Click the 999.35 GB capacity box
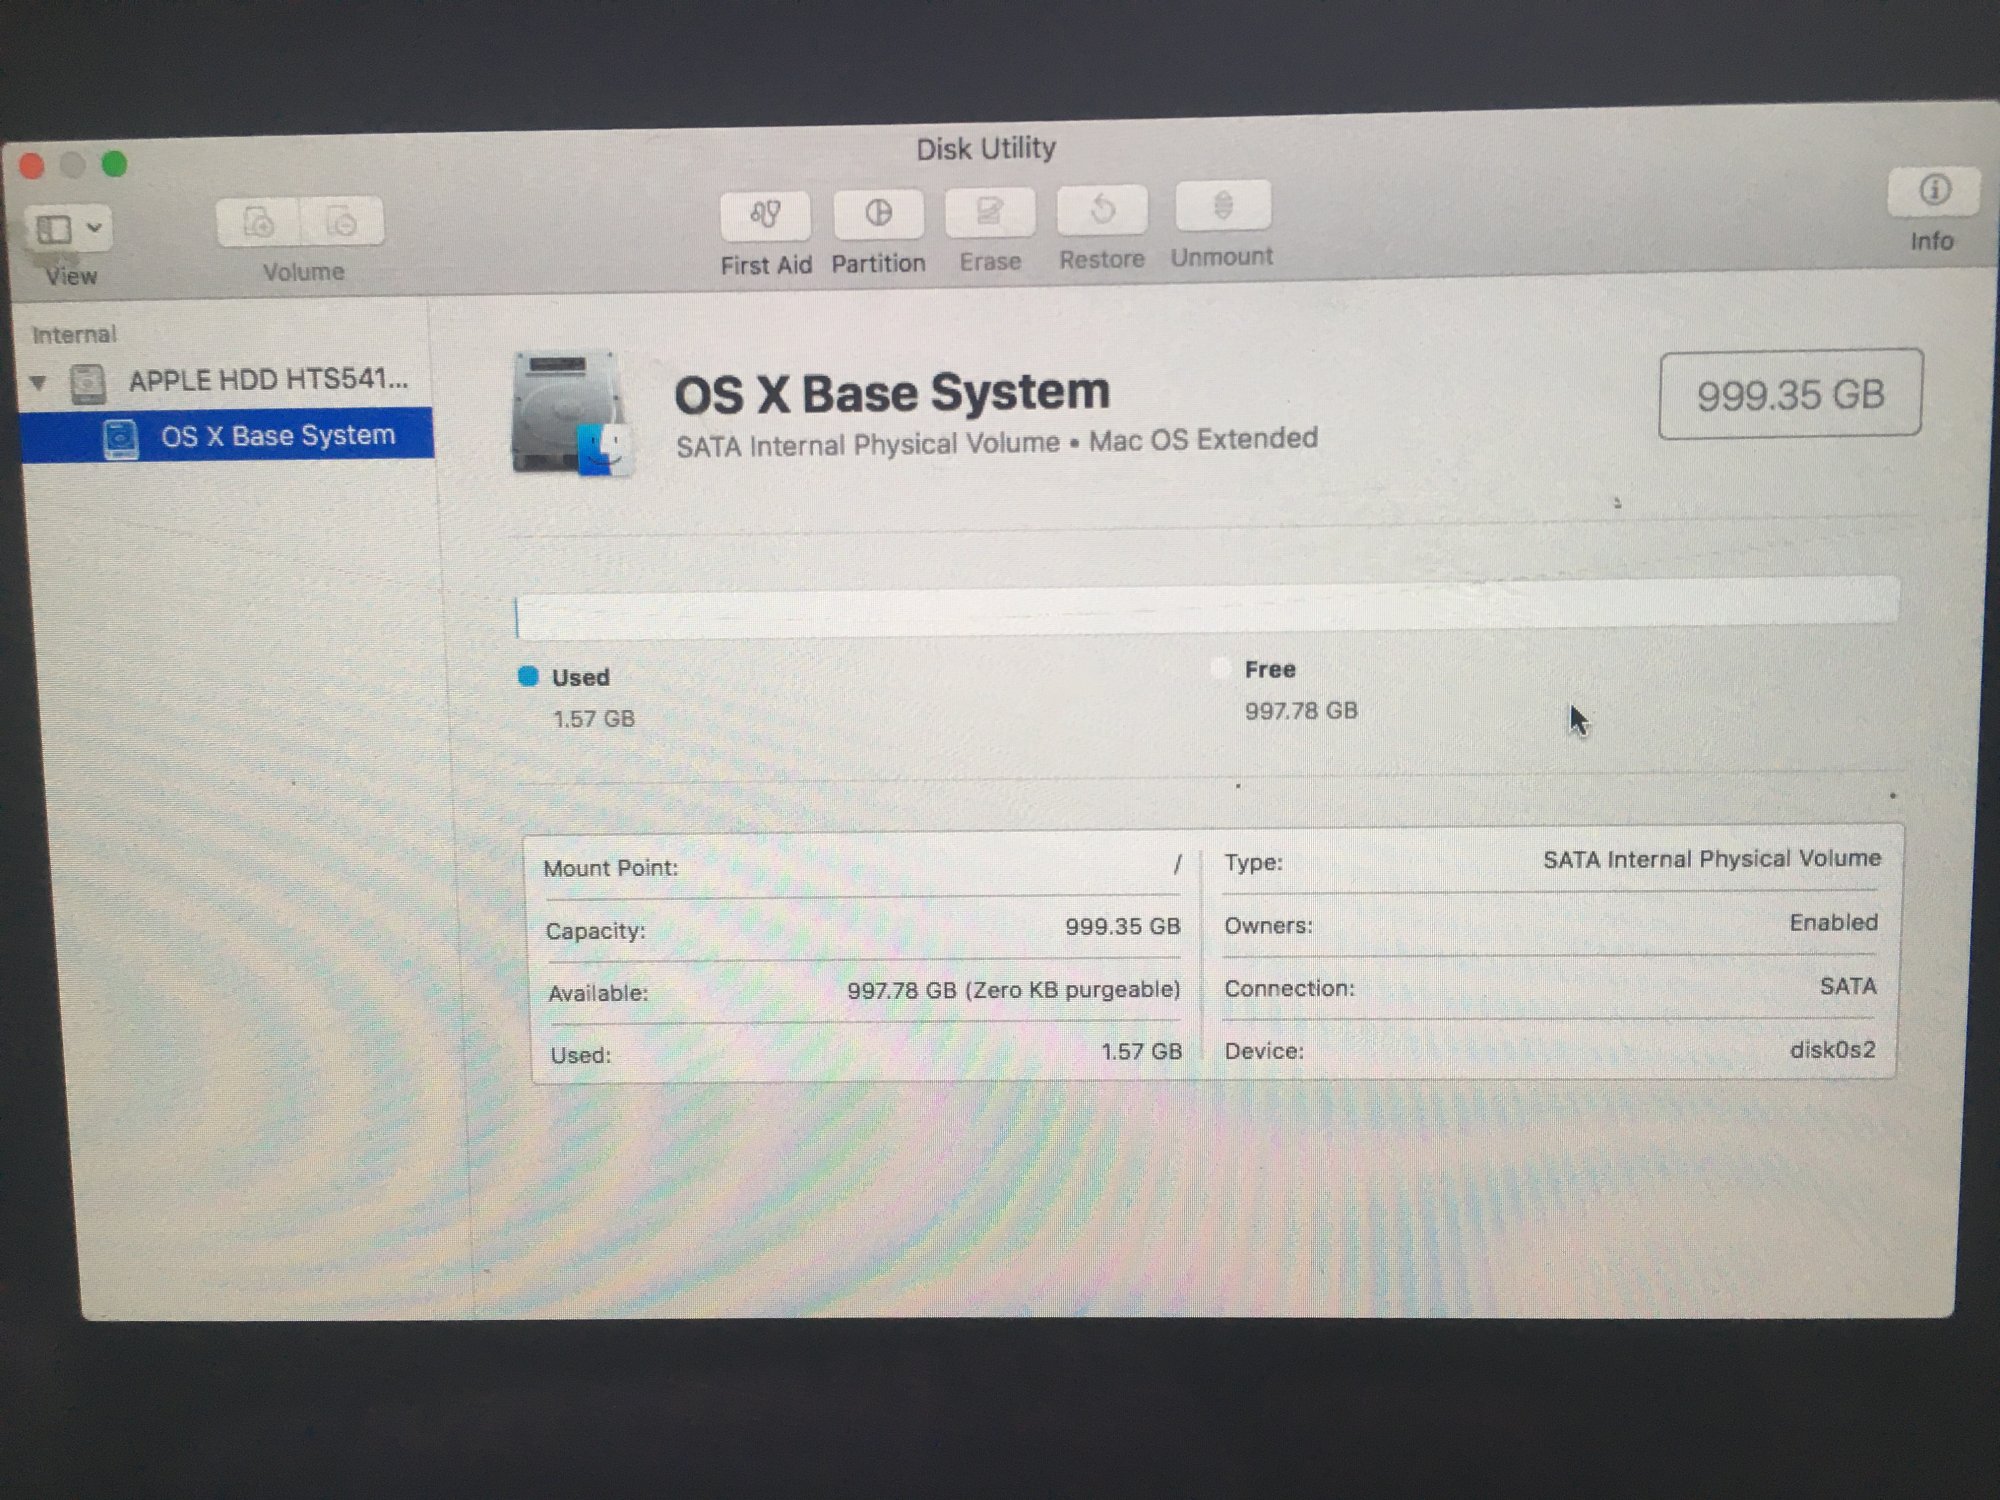Screen dimensions: 2000x1500 pyautogui.click(x=1789, y=394)
